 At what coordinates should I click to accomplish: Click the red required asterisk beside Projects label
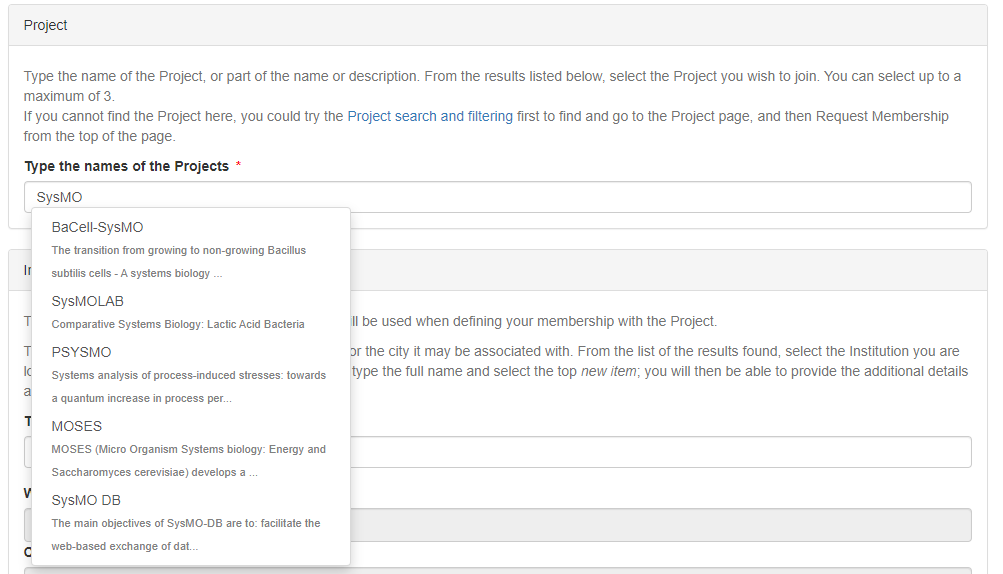tap(238, 166)
